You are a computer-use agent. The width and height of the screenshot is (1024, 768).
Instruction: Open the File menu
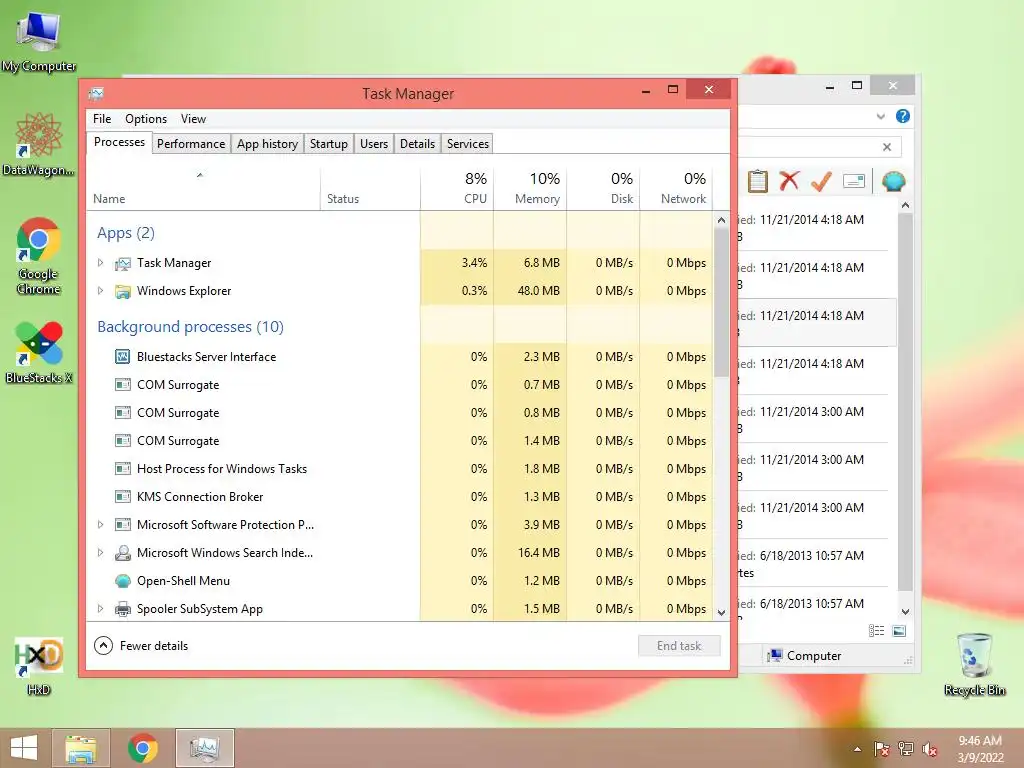coord(102,119)
